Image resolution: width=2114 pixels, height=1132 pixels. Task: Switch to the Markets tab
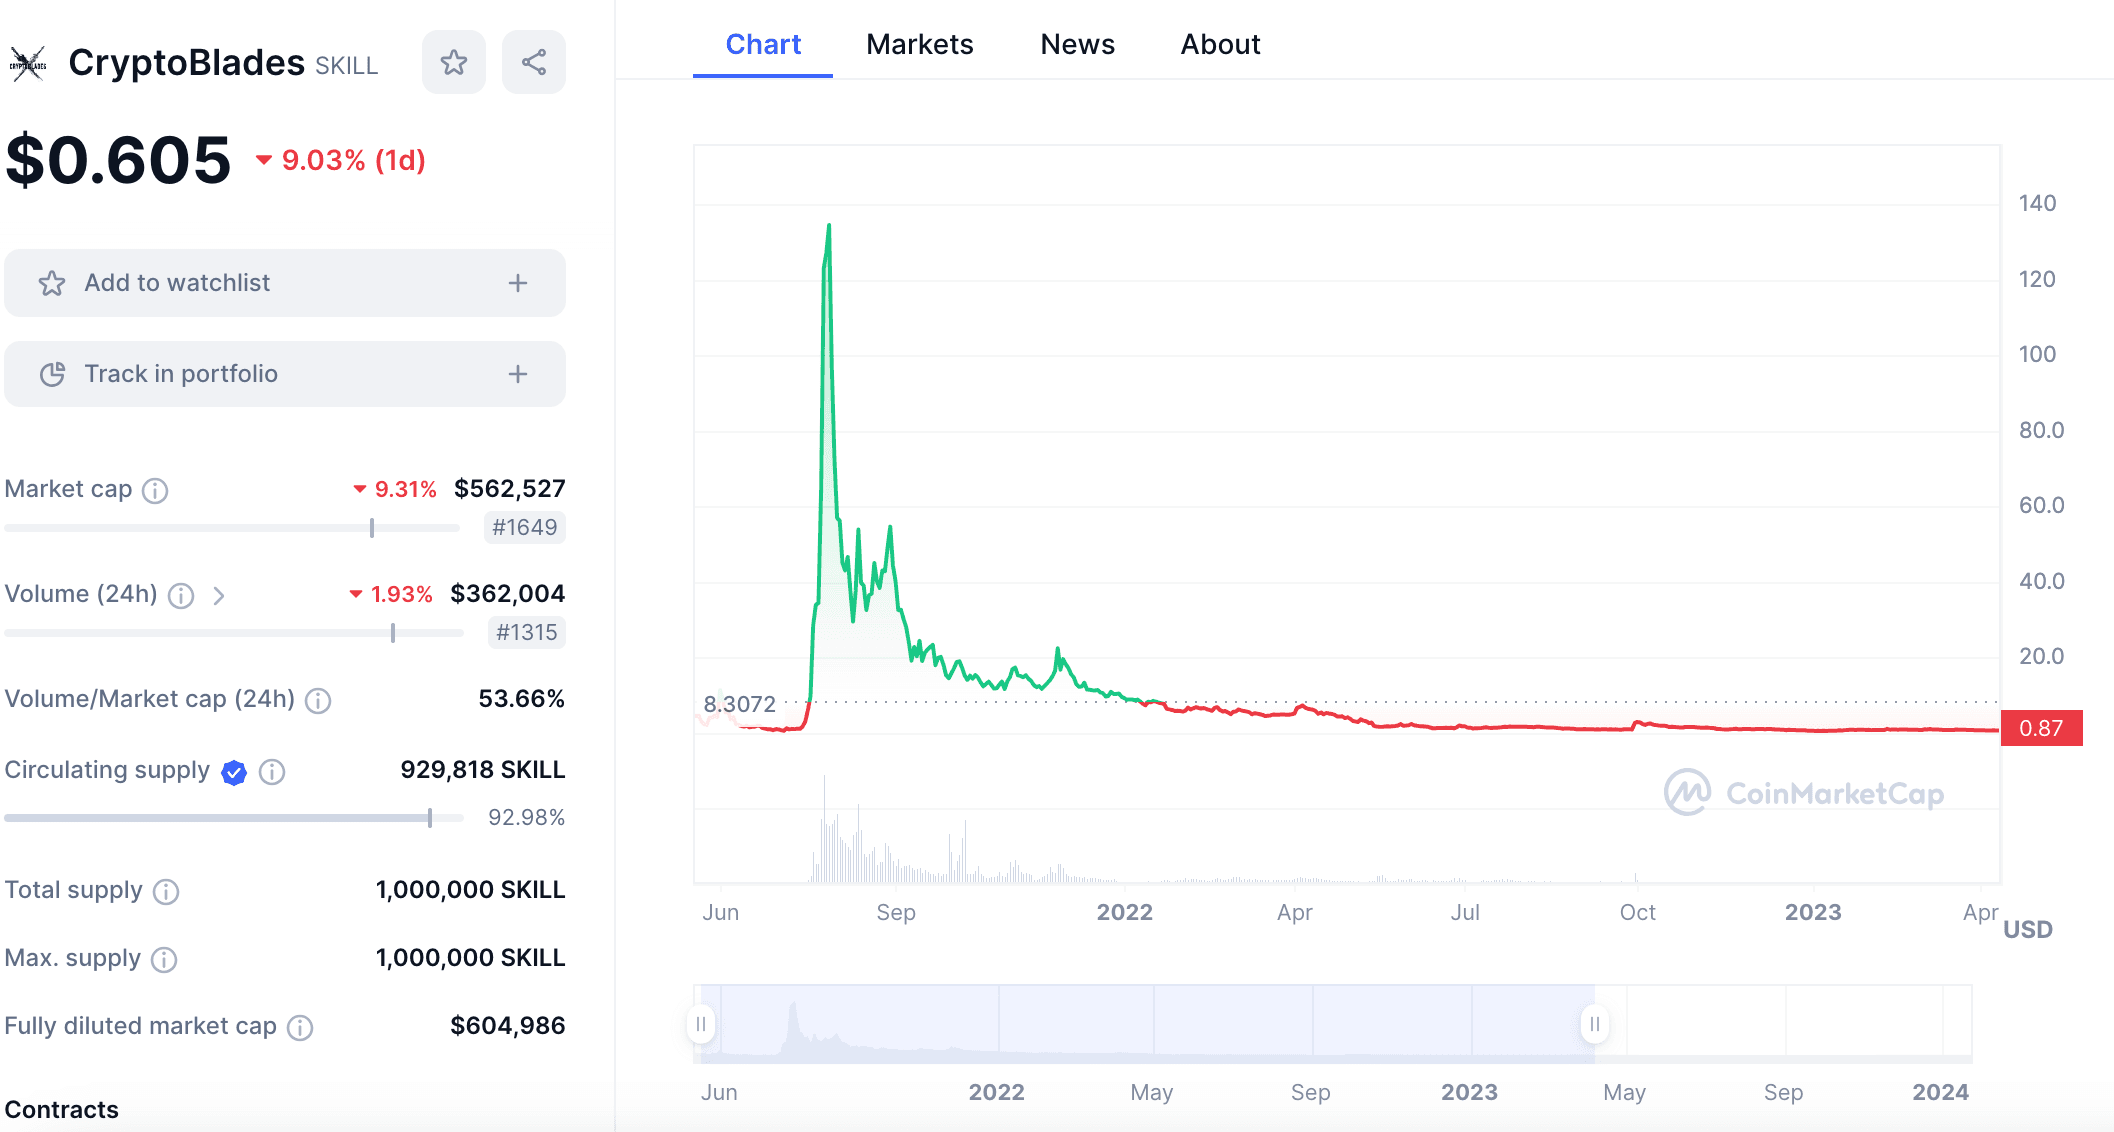pyautogui.click(x=919, y=44)
